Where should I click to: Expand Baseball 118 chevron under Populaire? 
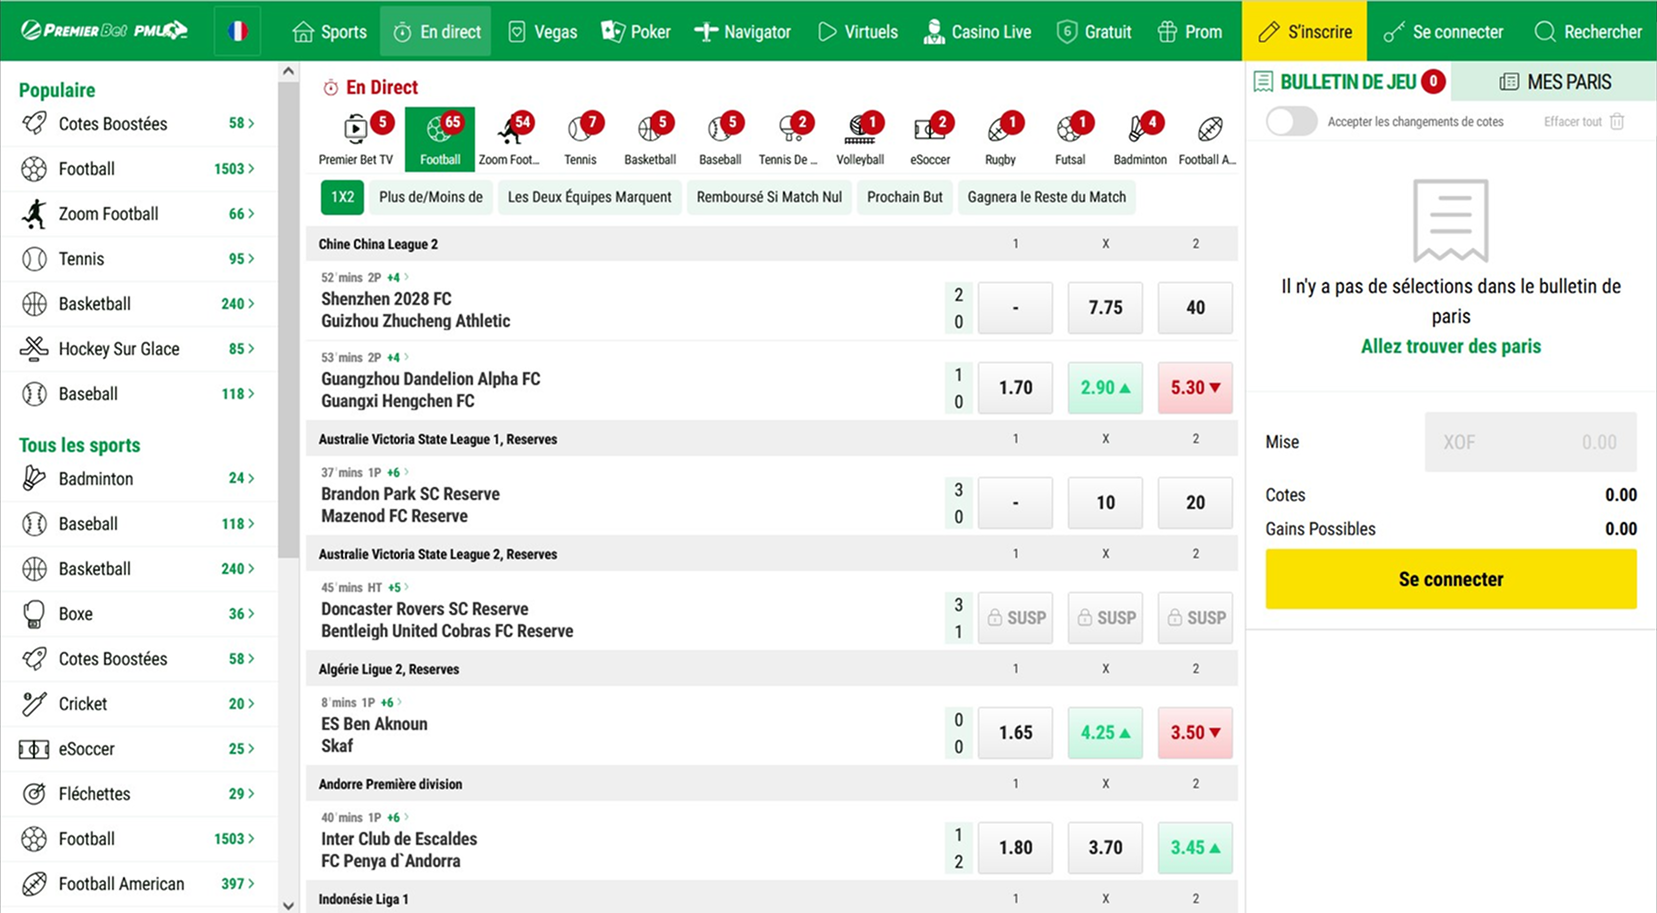coord(251,394)
